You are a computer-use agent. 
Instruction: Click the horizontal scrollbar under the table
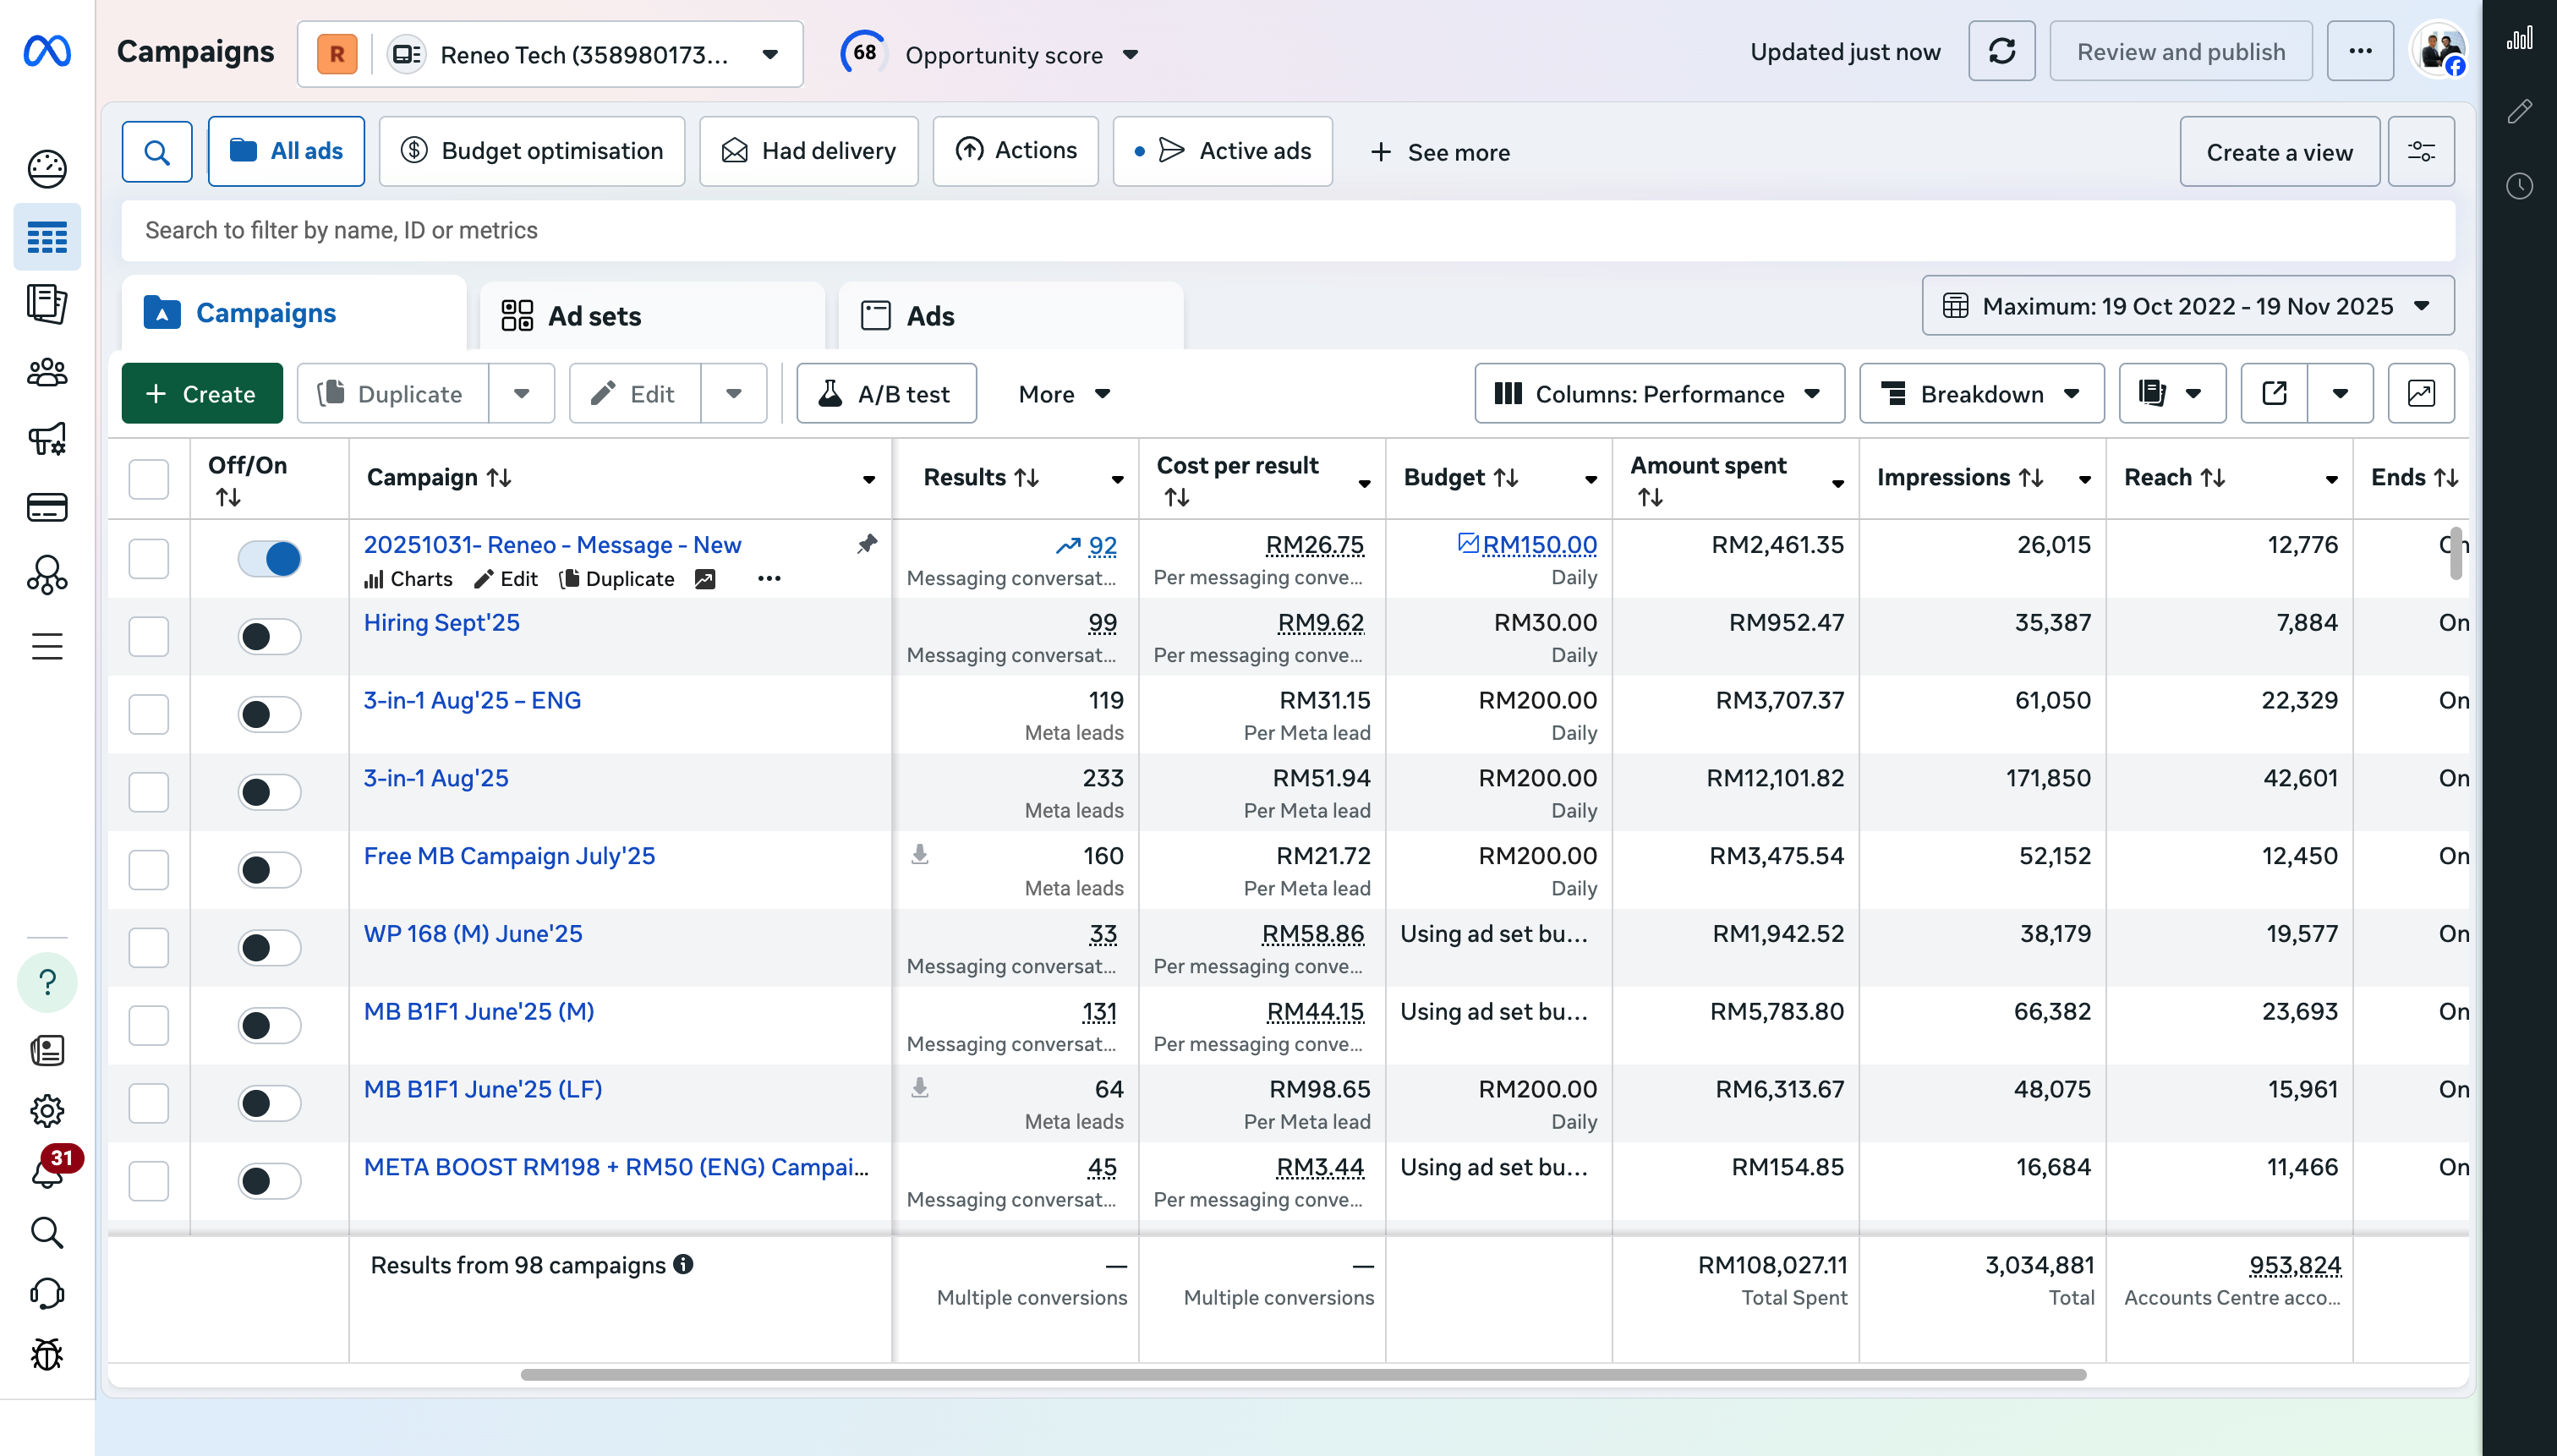(1303, 1374)
